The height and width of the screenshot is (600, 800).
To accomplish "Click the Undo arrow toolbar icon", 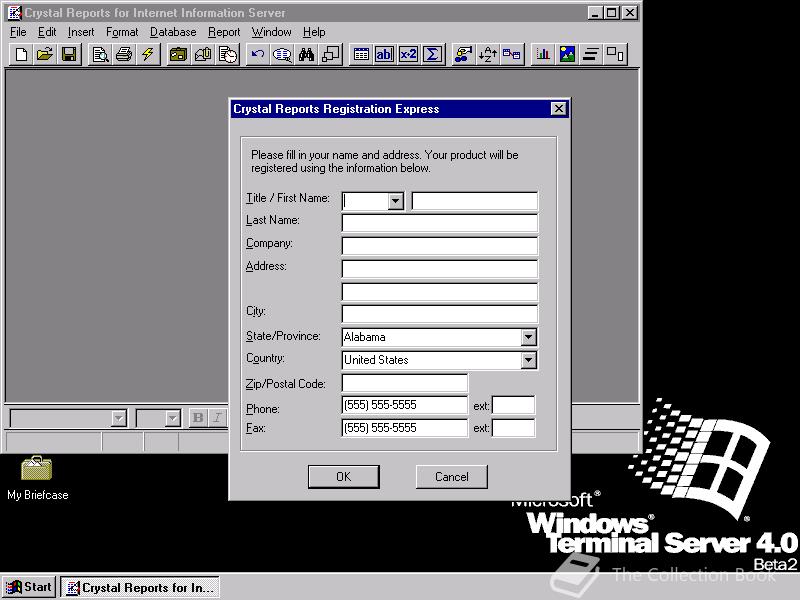I will coord(258,54).
